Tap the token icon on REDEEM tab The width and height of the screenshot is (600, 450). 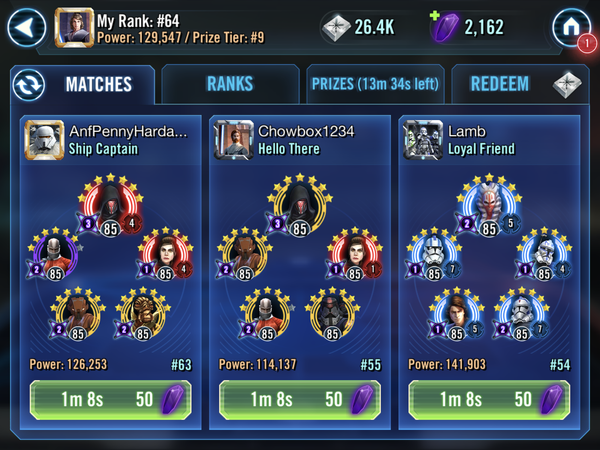(567, 85)
